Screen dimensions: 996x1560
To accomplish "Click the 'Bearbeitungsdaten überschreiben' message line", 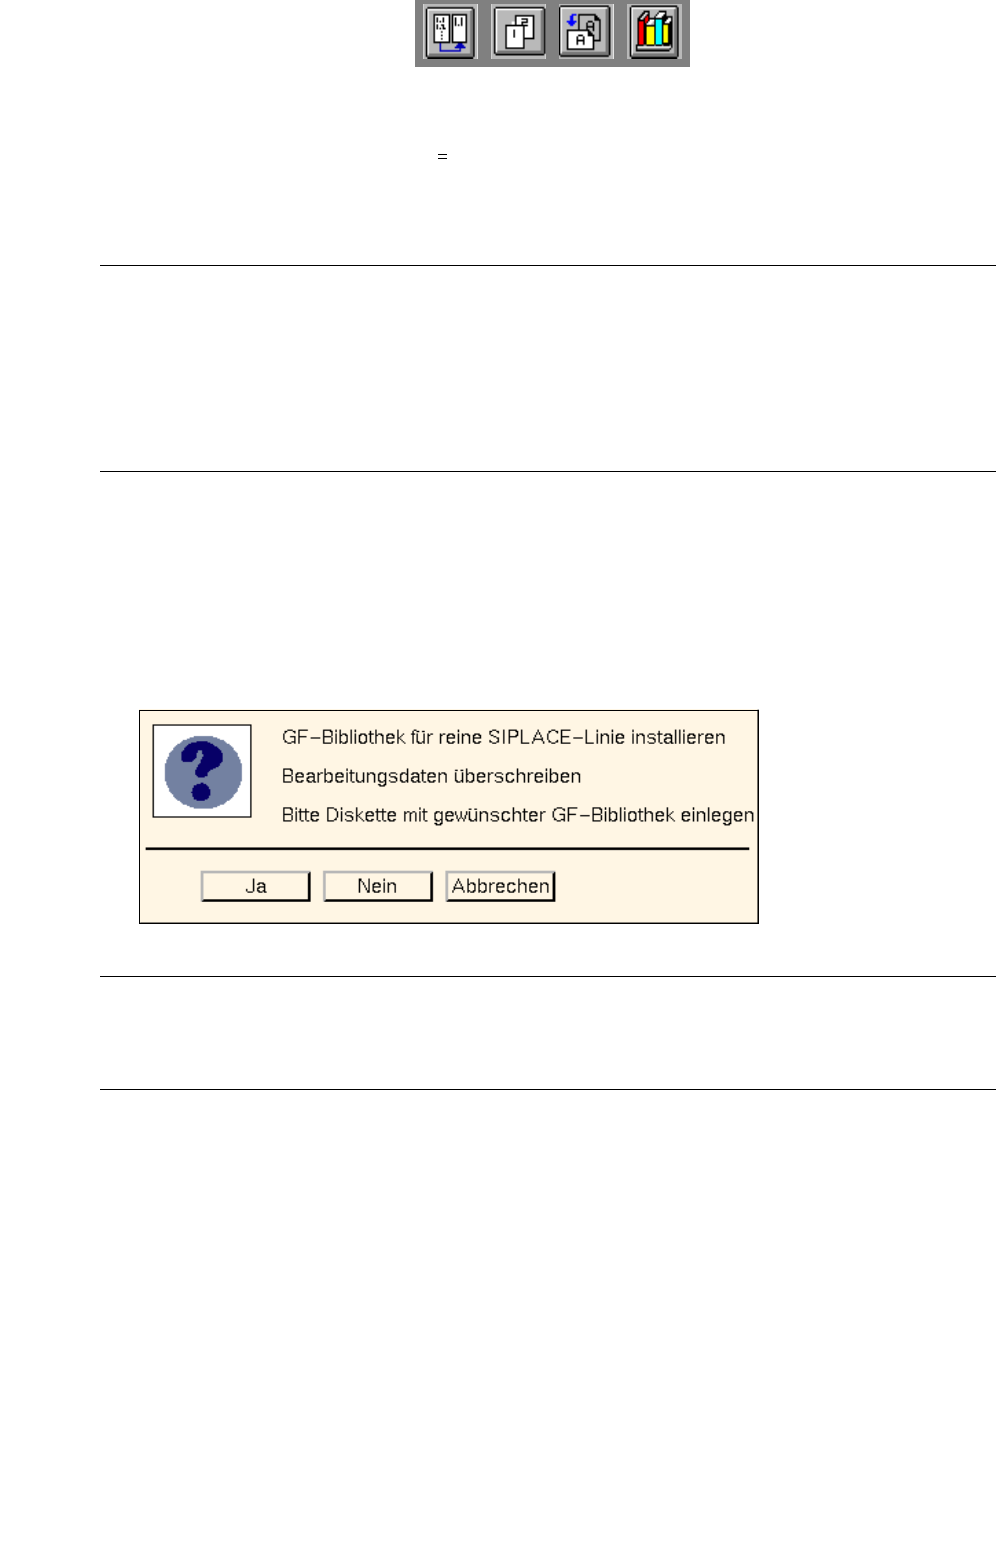I will (x=431, y=776).
